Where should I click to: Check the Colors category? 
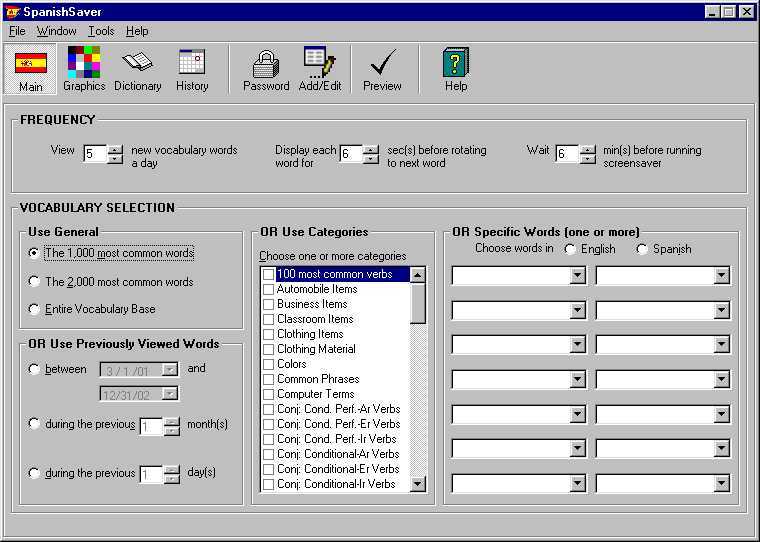(x=268, y=365)
